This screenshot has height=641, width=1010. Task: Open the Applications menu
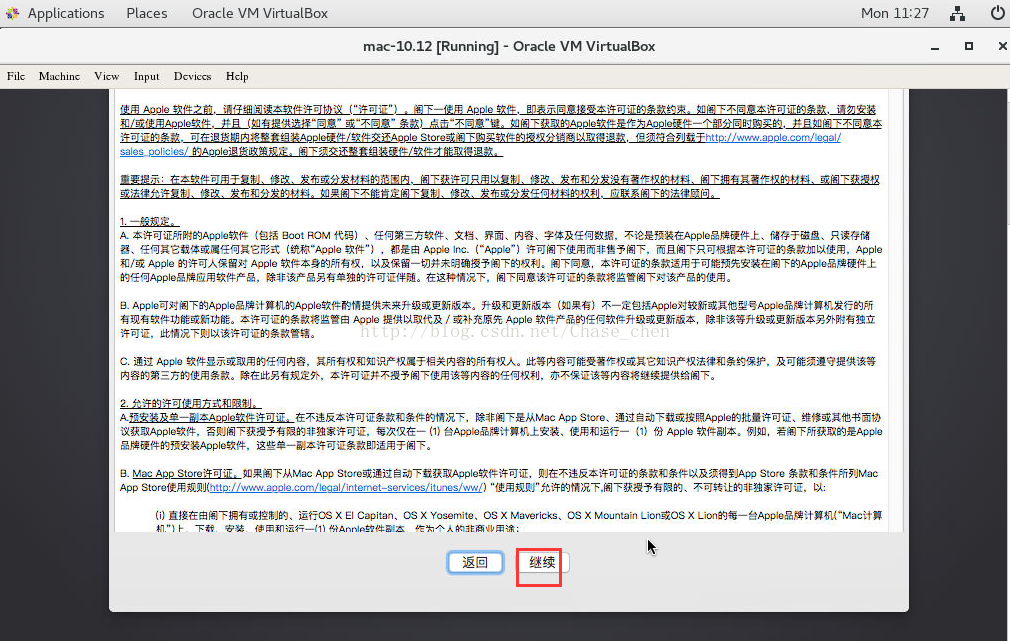tap(66, 13)
